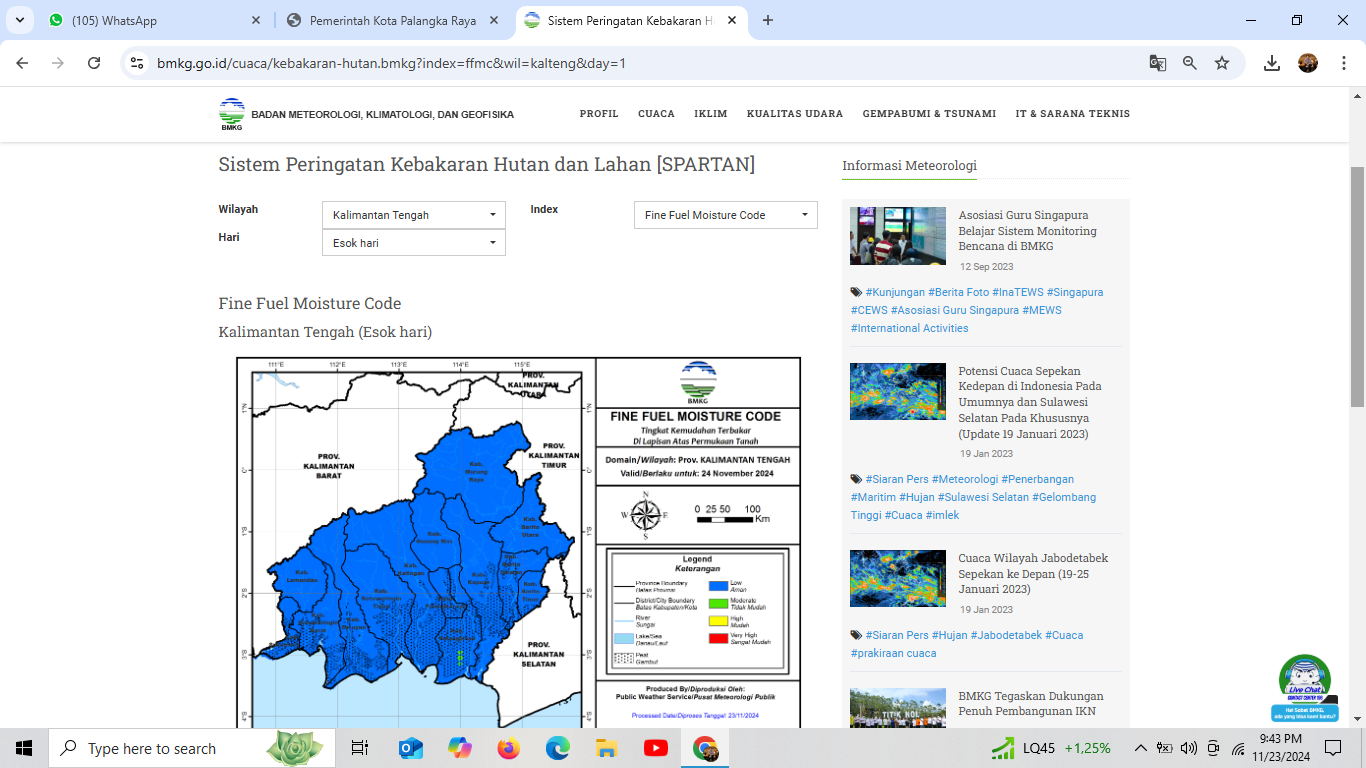
Task: Click the browser forward arrow
Action: [58, 63]
